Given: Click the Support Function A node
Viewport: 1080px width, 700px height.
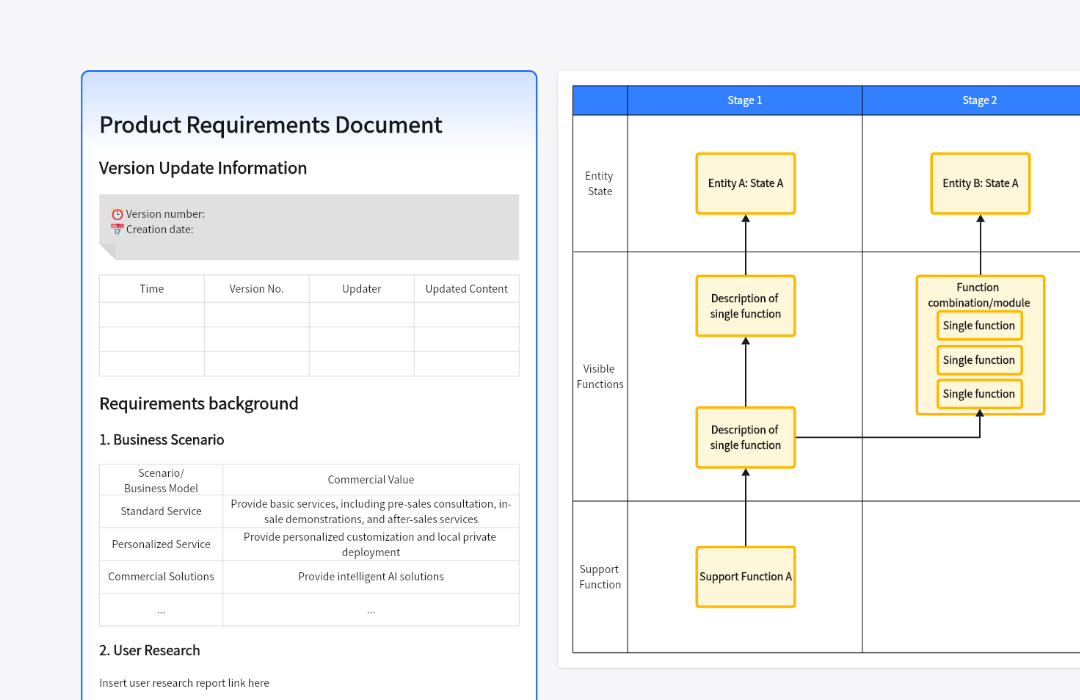Looking at the screenshot, I should 745,577.
